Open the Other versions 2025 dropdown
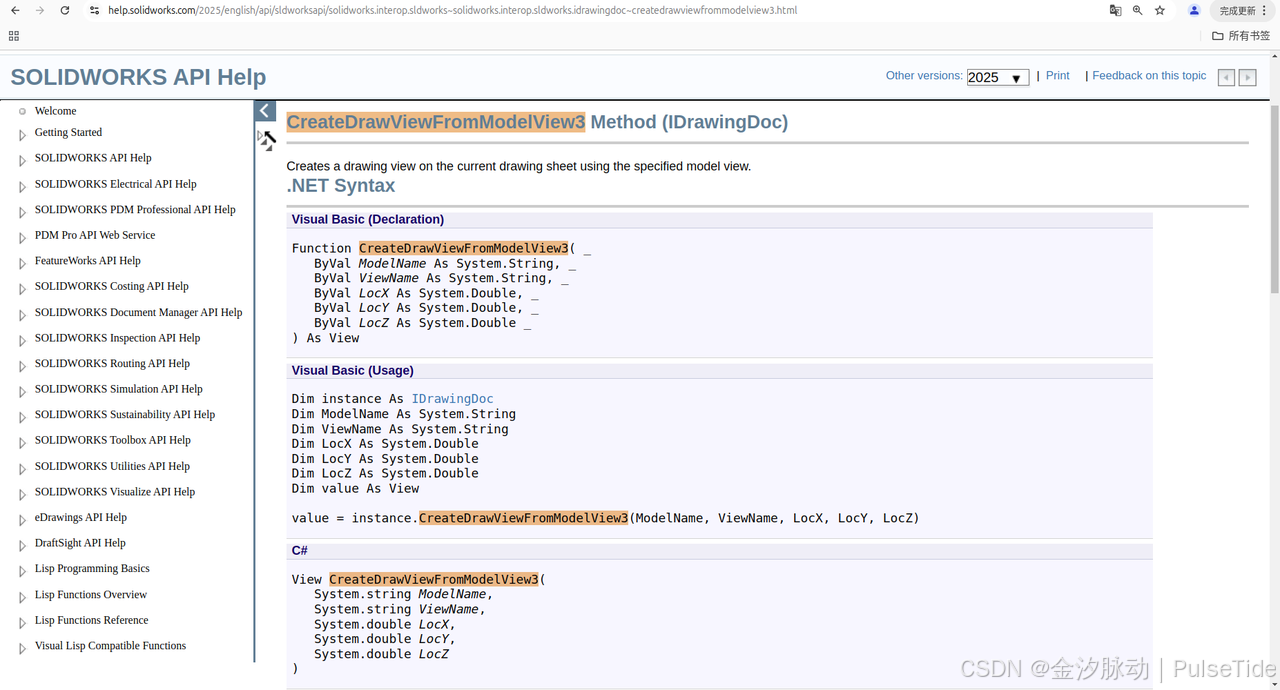The width and height of the screenshot is (1280, 690). coord(998,77)
